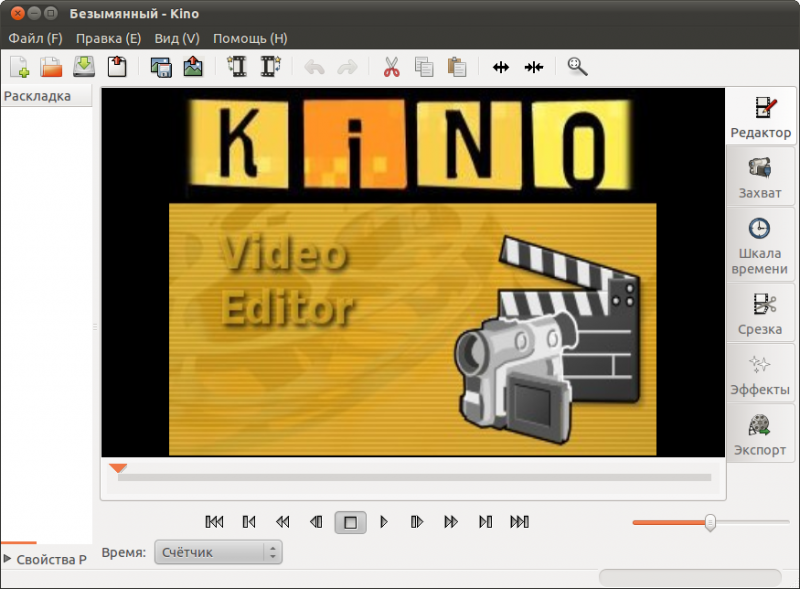This screenshot has width=800, height=589.
Task: Open the Файл (F) menu
Action: coord(35,38)
